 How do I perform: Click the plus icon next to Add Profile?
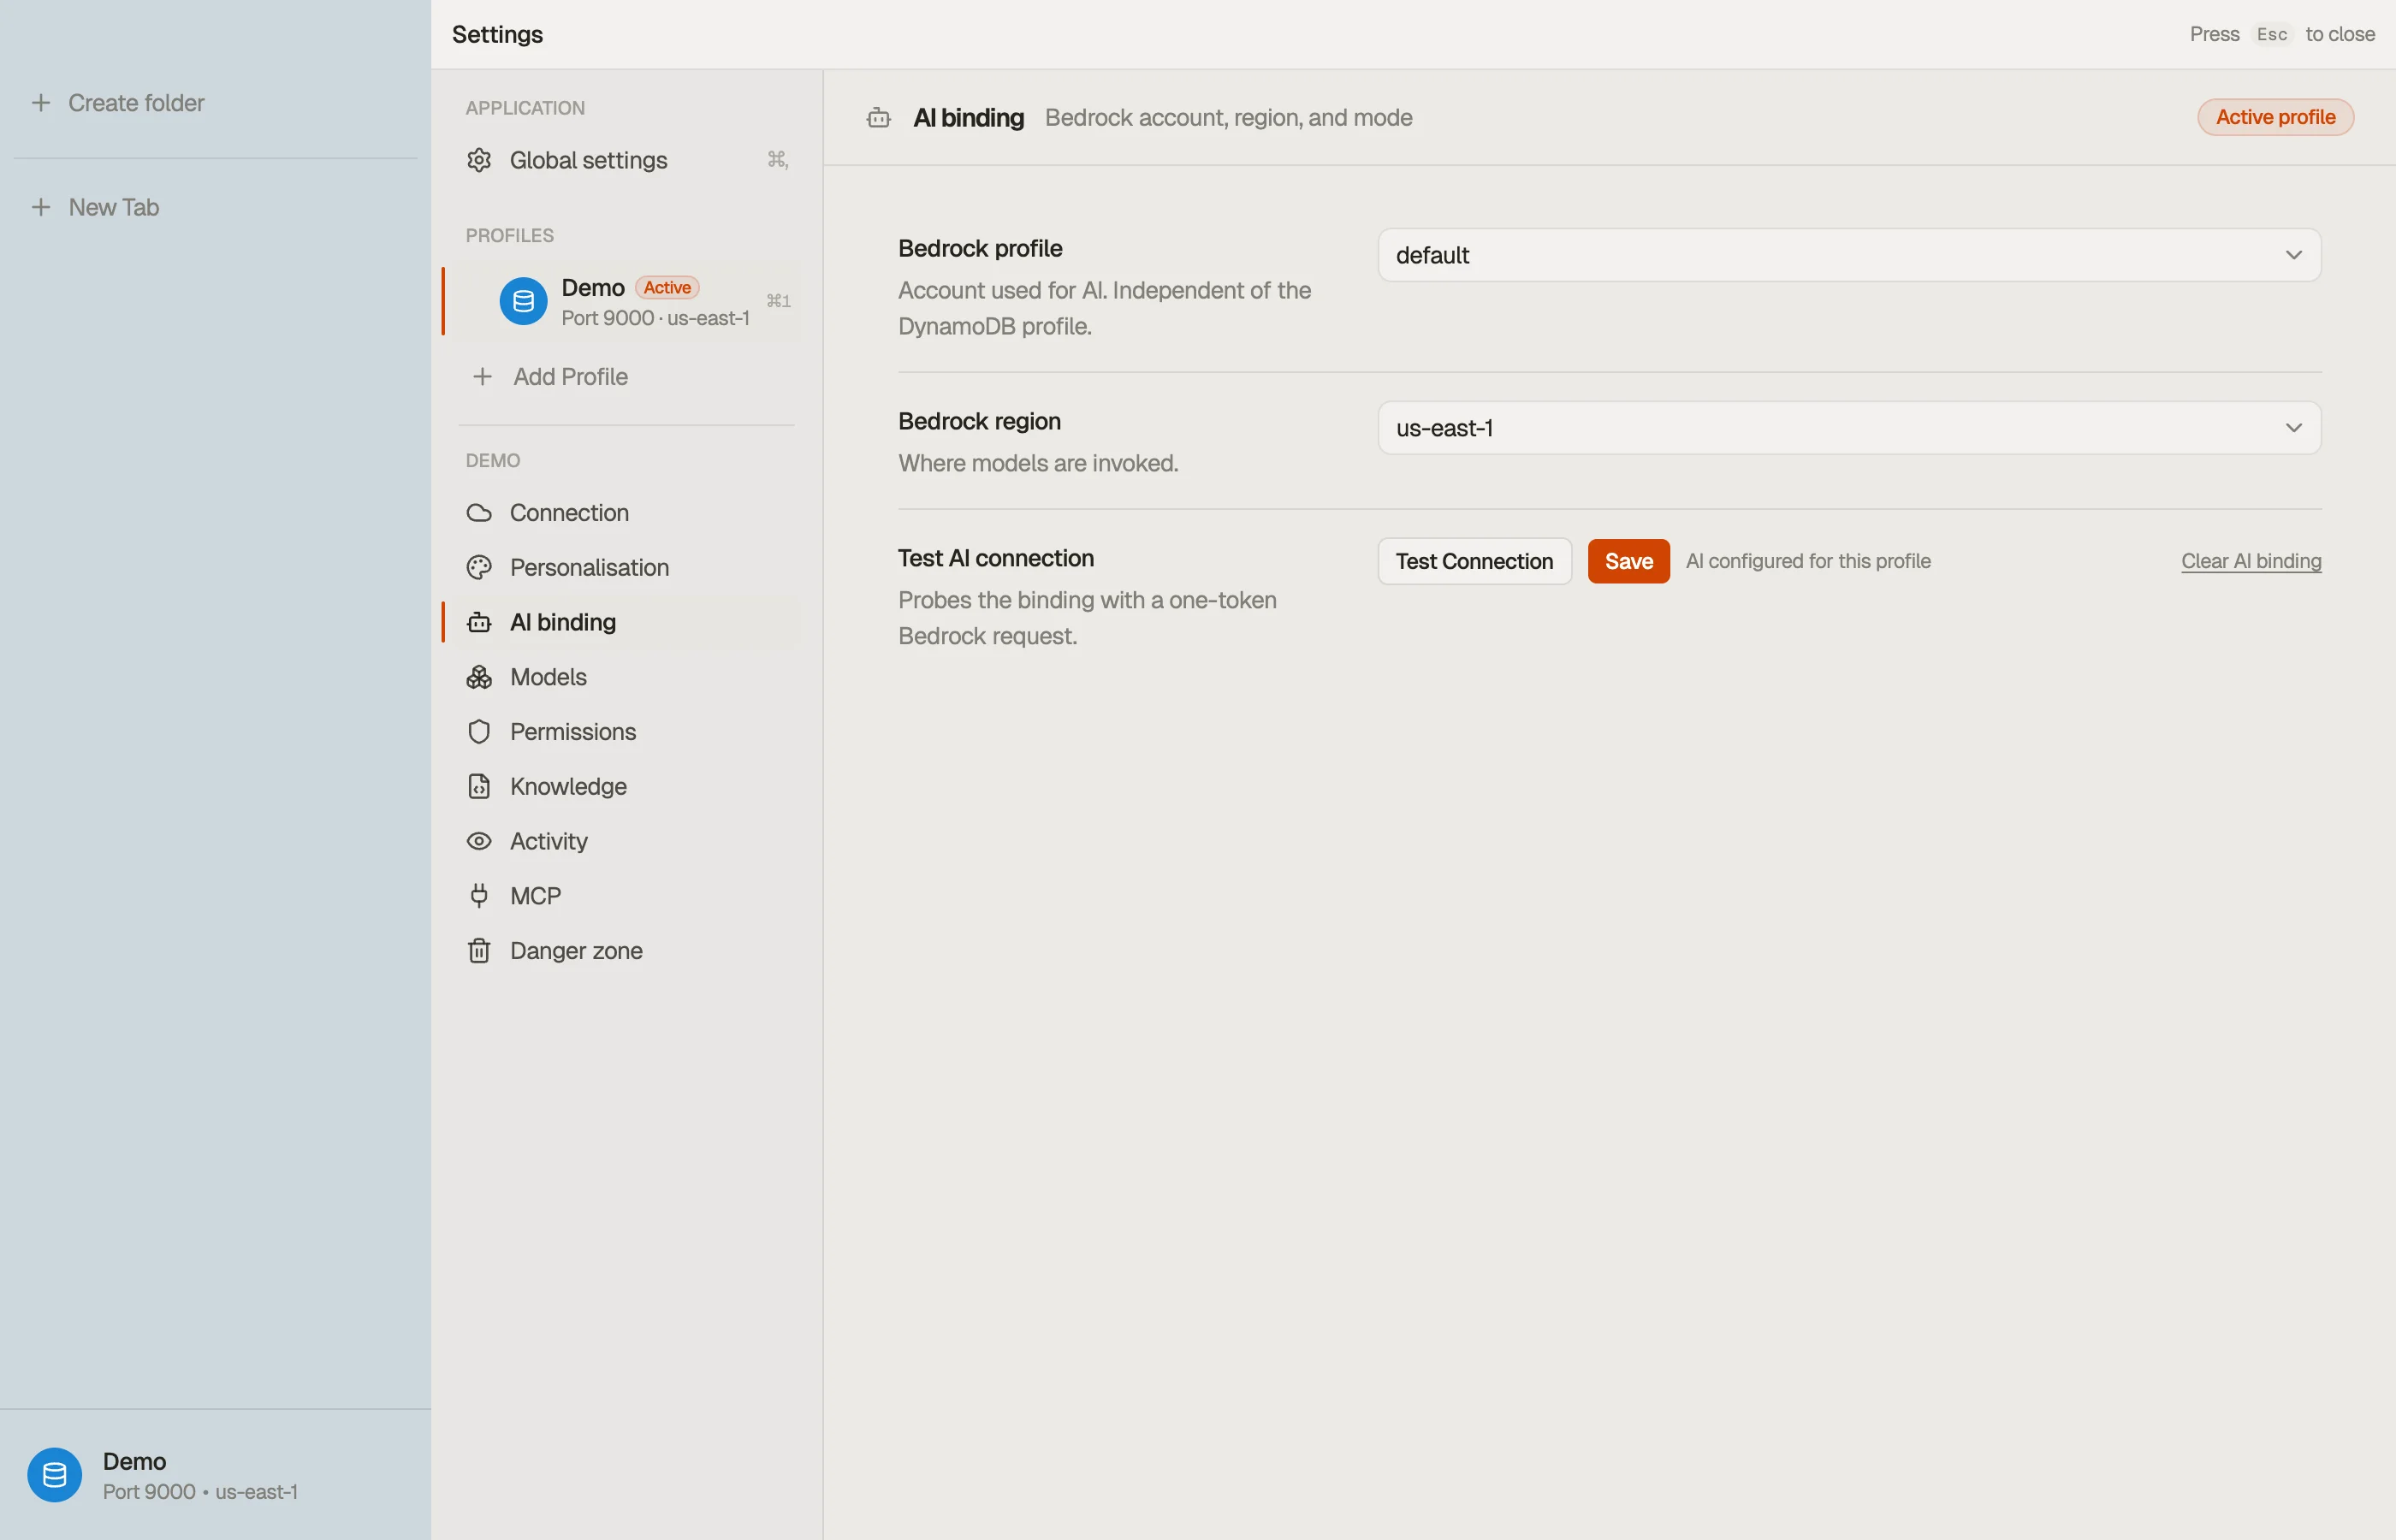click(482, 377)
